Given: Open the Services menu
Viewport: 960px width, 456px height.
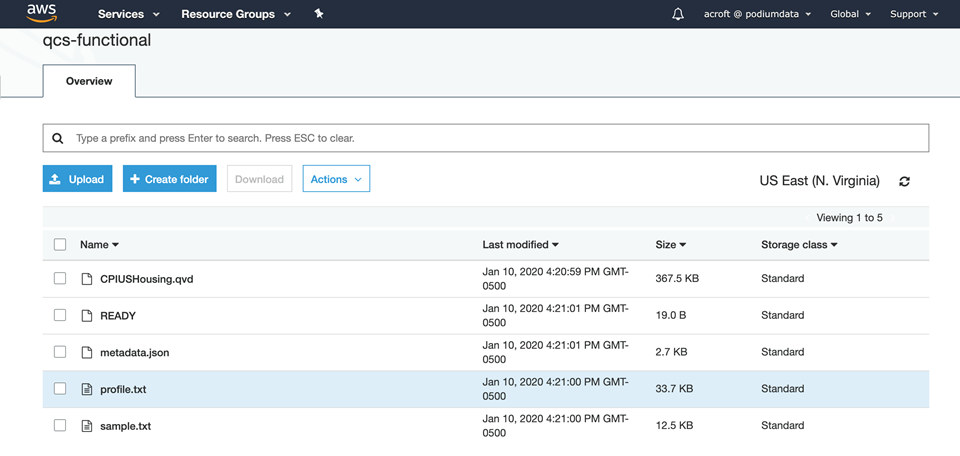Looking at the screenshot, I should pyautogui.click(x=128, y=14).
